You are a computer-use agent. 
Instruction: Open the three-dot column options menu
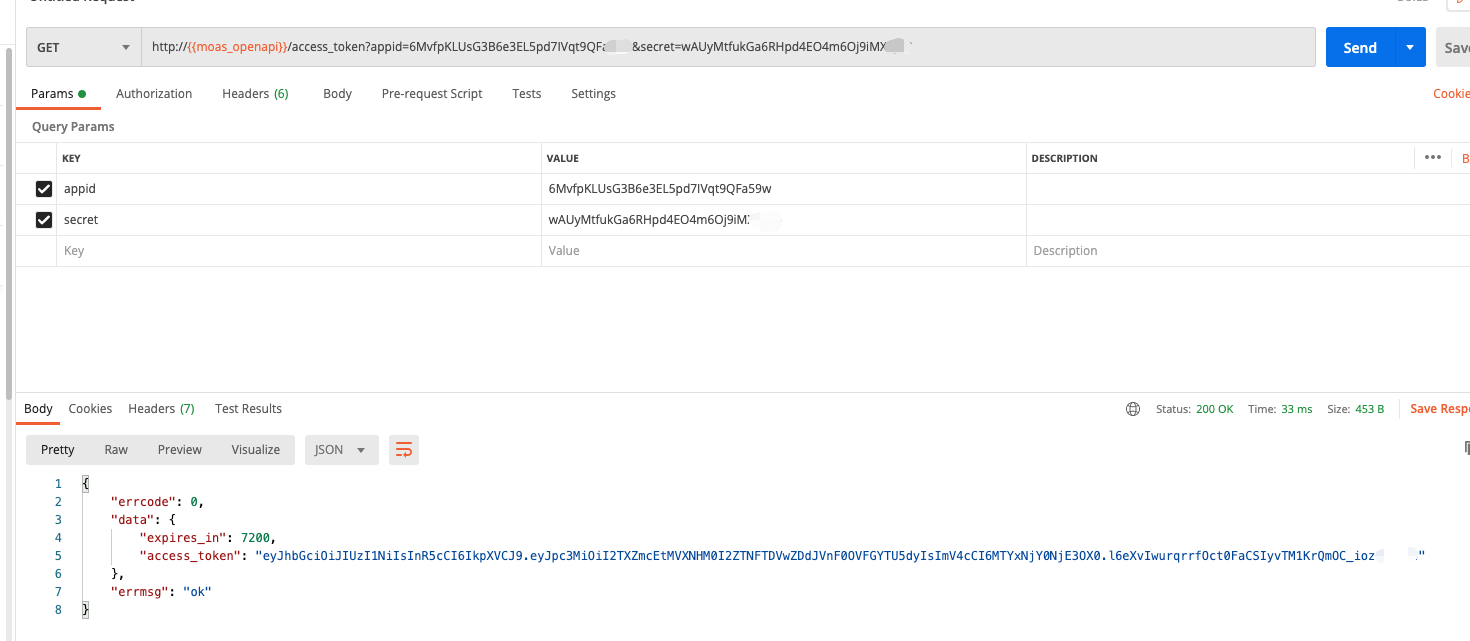click(x=1432, y=158)
